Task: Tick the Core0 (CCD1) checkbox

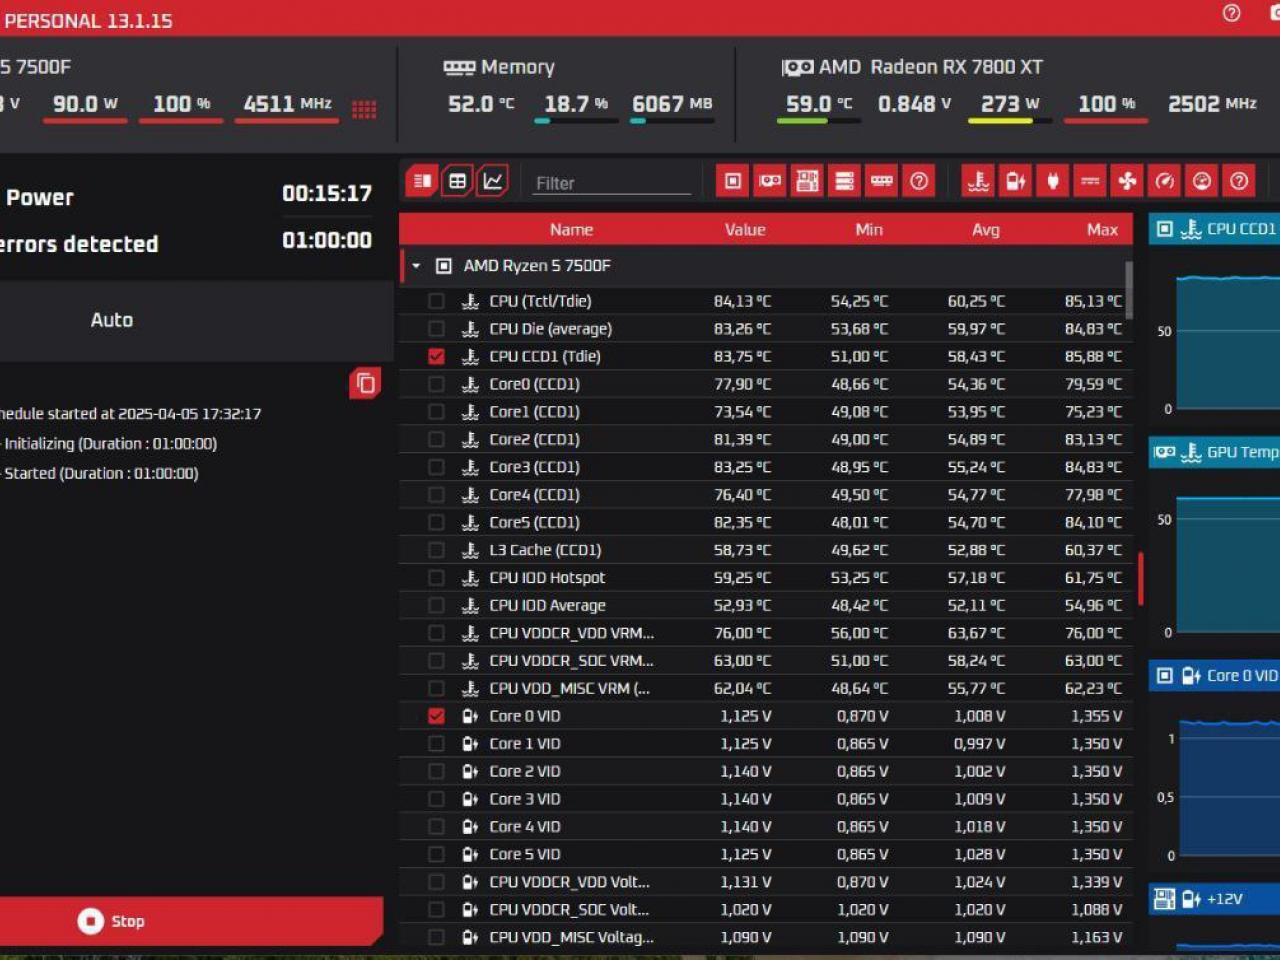Action: 436,384
